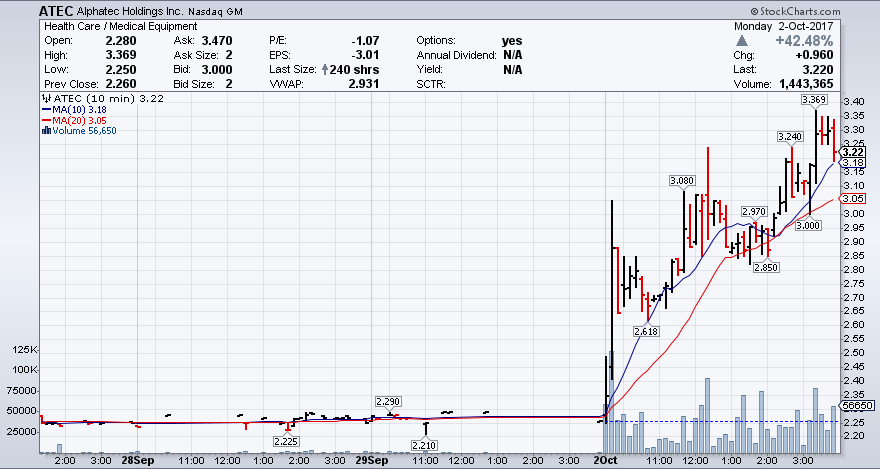880x469 pixels.
Task: Click the blue MA(10) line marker in legend
Action: pos(45,110)
